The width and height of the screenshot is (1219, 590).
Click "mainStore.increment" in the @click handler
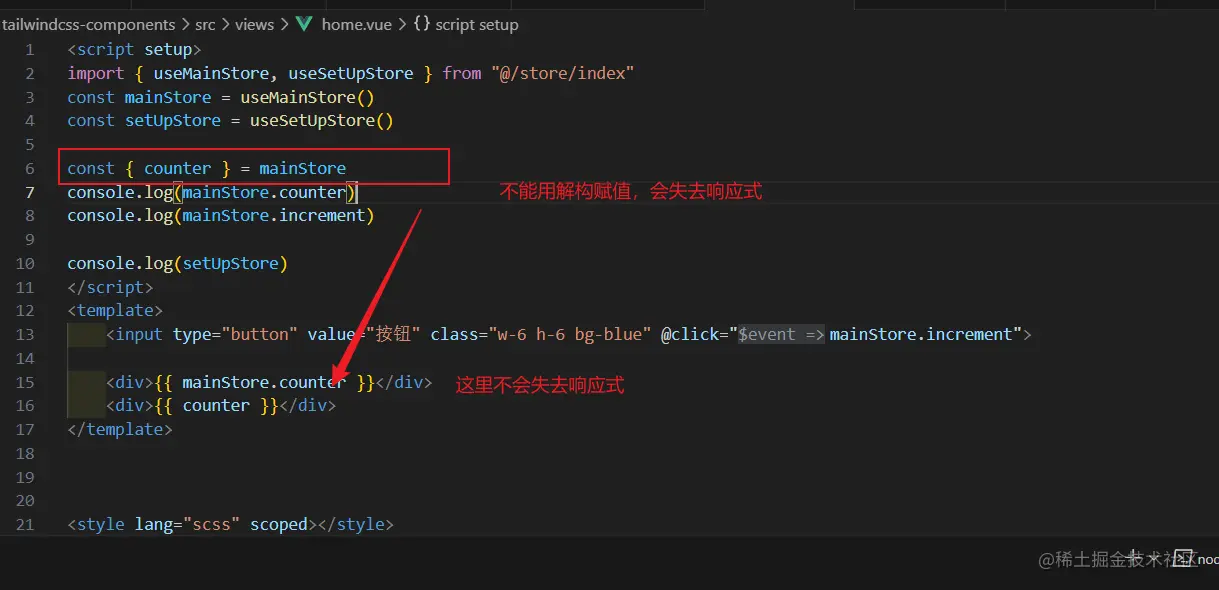pyautogui.click(x=920, y=334)
